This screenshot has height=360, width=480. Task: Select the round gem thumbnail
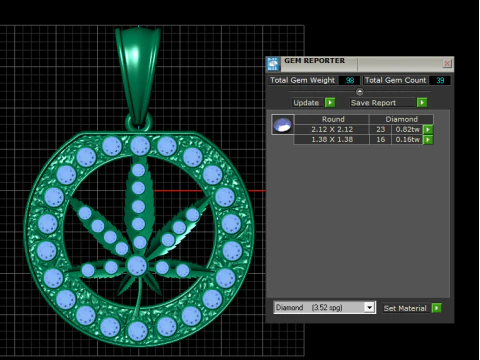[283, 124]
